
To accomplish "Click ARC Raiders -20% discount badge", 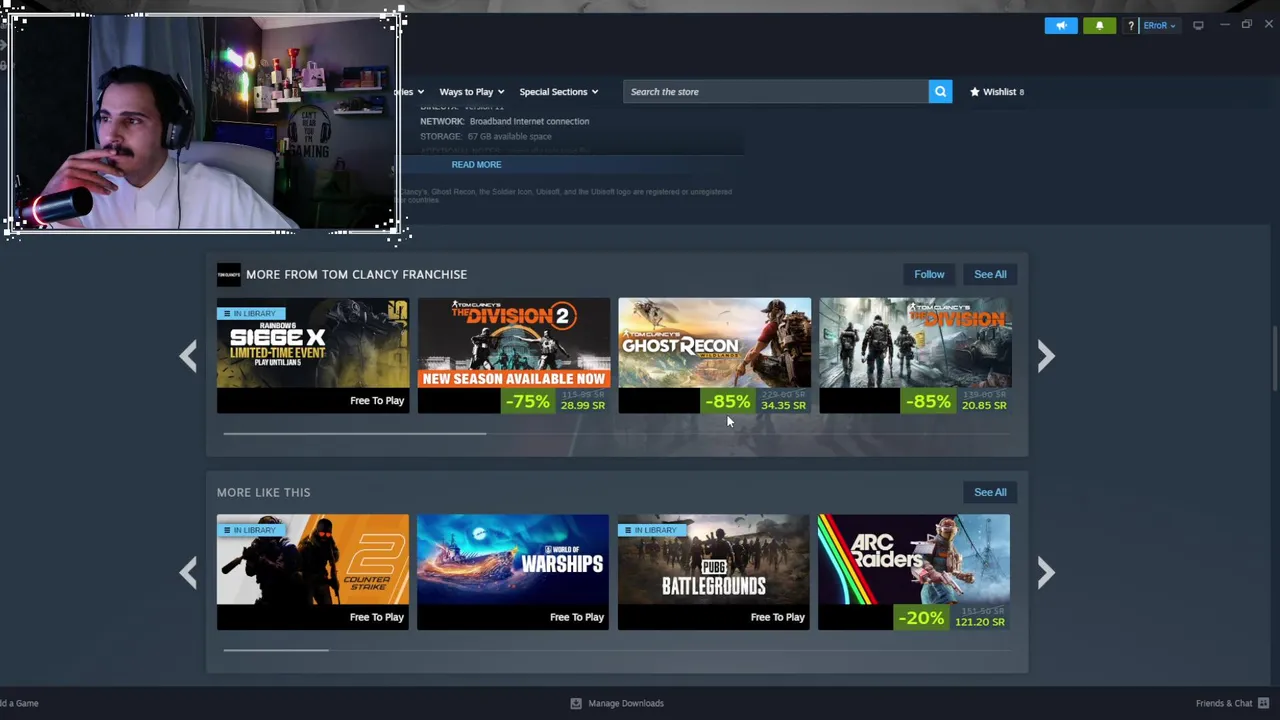I will pyautogui.click(x=921, y=618).
